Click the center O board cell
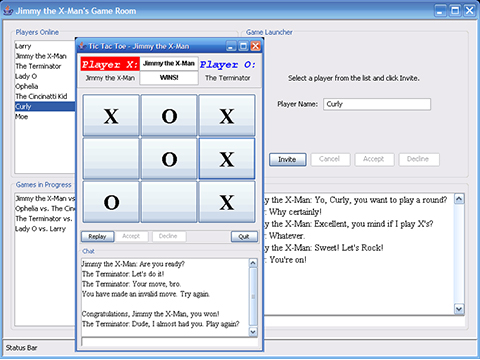The image size is (480, 360). pyautogui.click(x=169, y=159)
